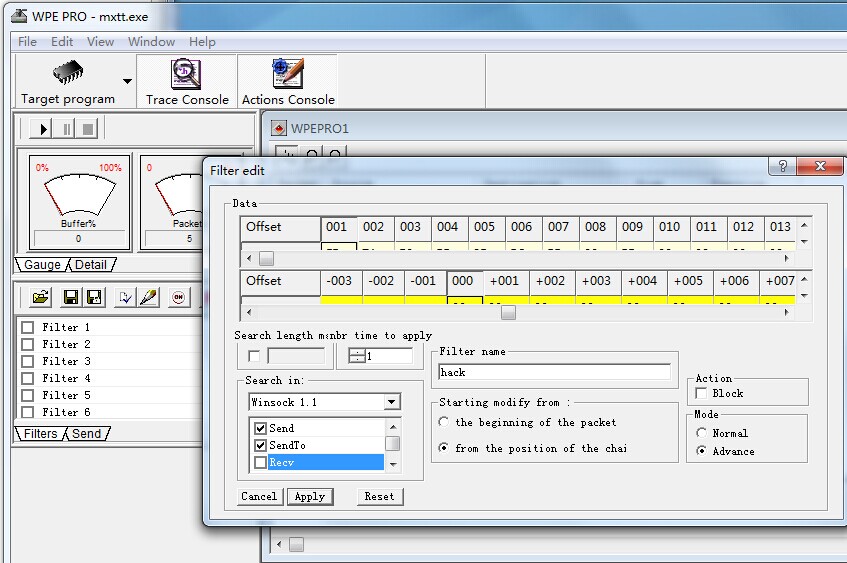Check the Recv checkbox

260,463
